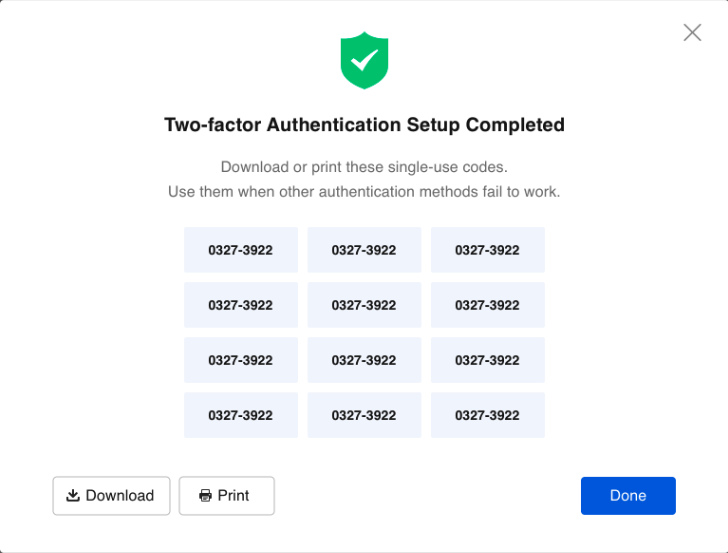Close the two-factor setup dialog

pyautogui.click(x=692, y=33)
